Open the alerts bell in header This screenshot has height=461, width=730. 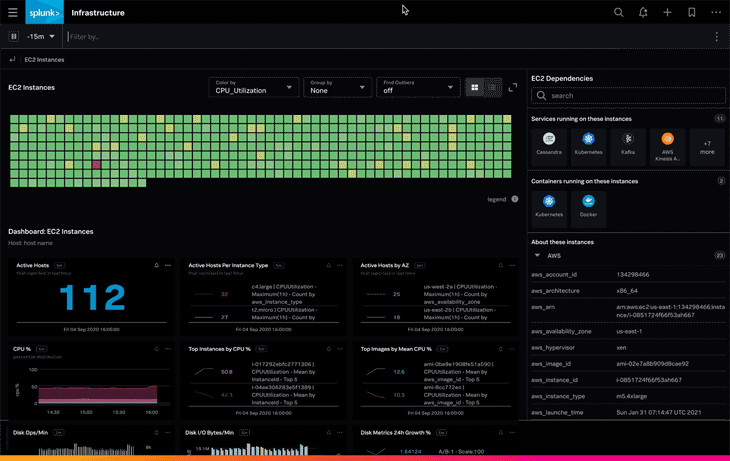pos(643,13)
